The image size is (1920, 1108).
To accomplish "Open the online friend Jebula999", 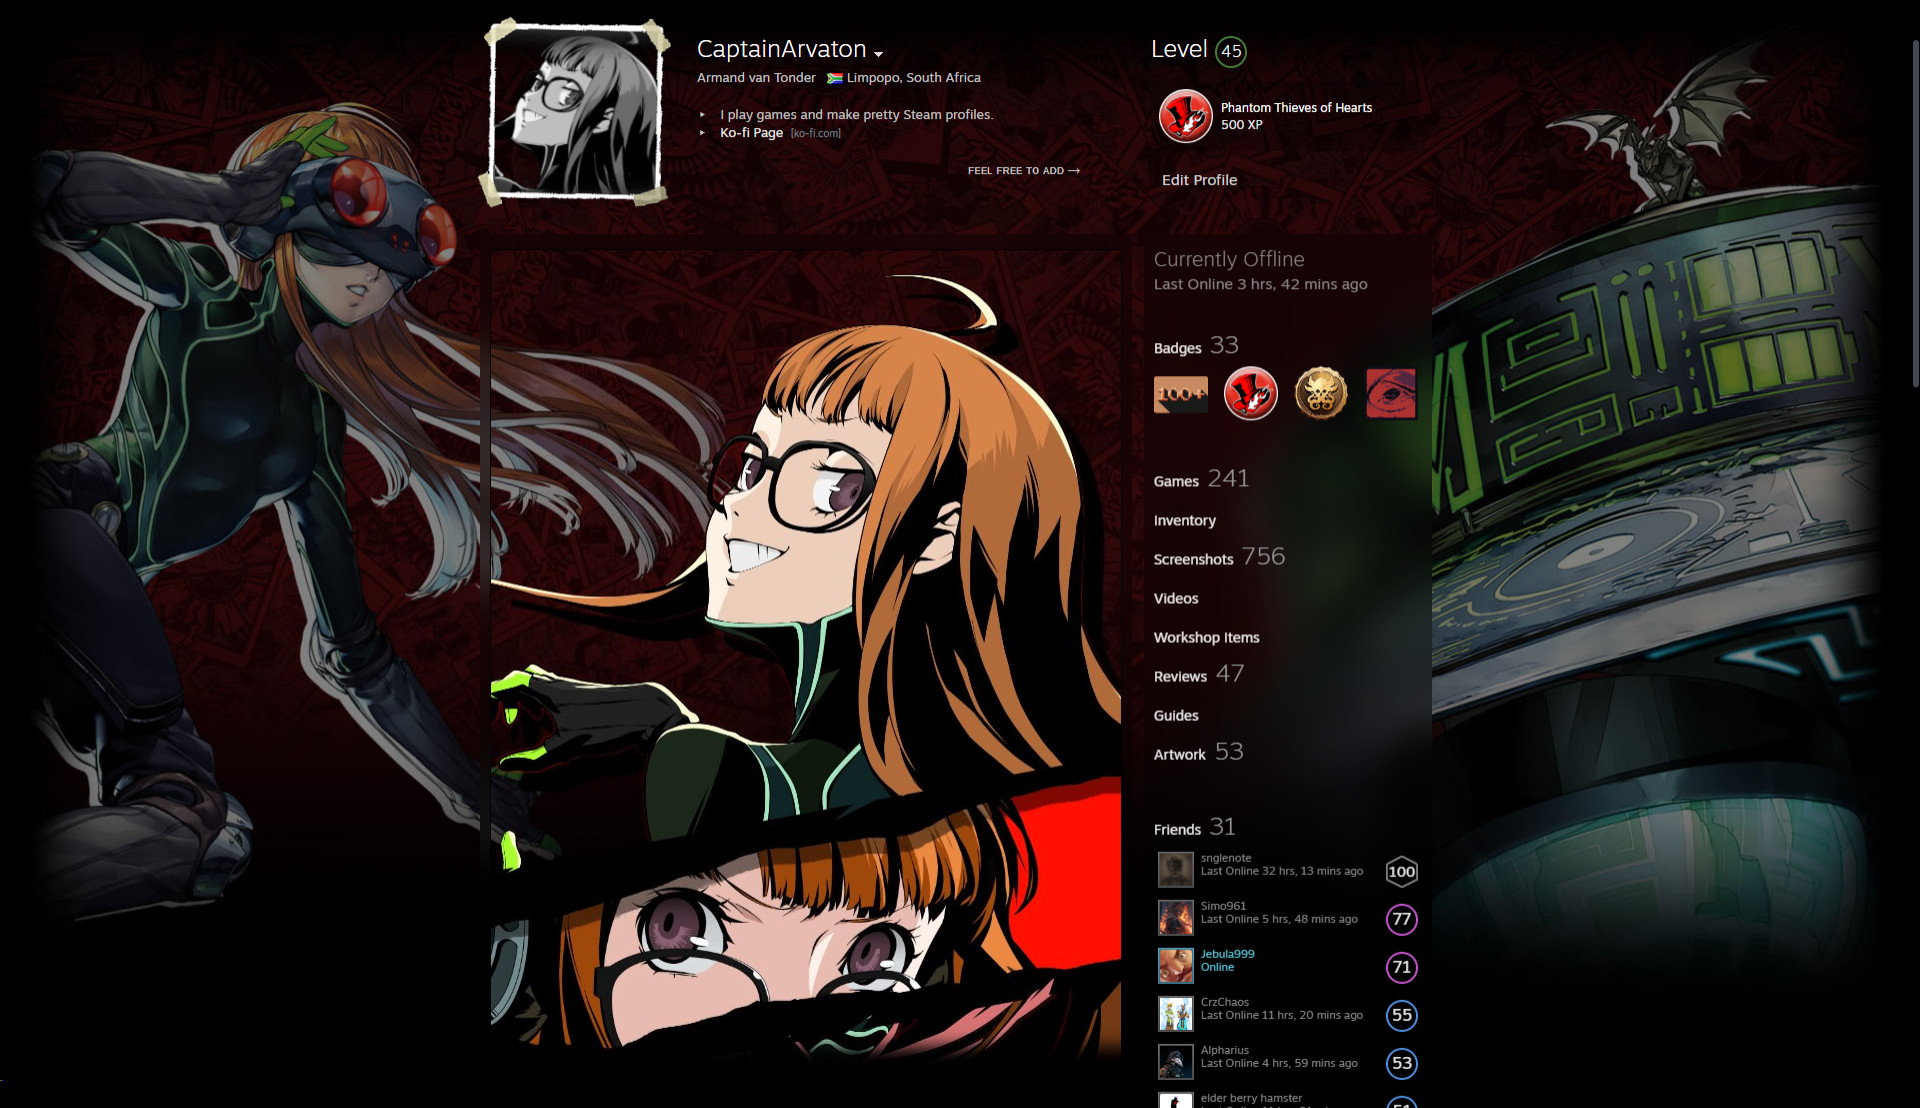I will tap(1227, 954).
